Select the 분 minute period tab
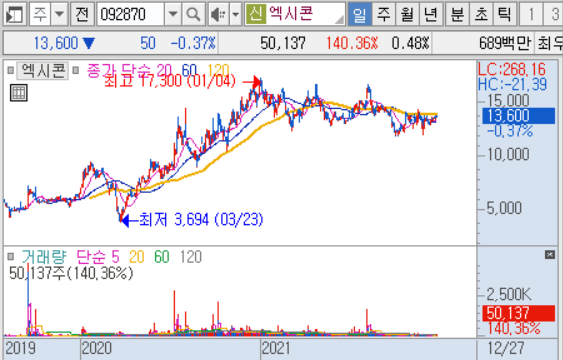563x360 pixels. (457, 14)
